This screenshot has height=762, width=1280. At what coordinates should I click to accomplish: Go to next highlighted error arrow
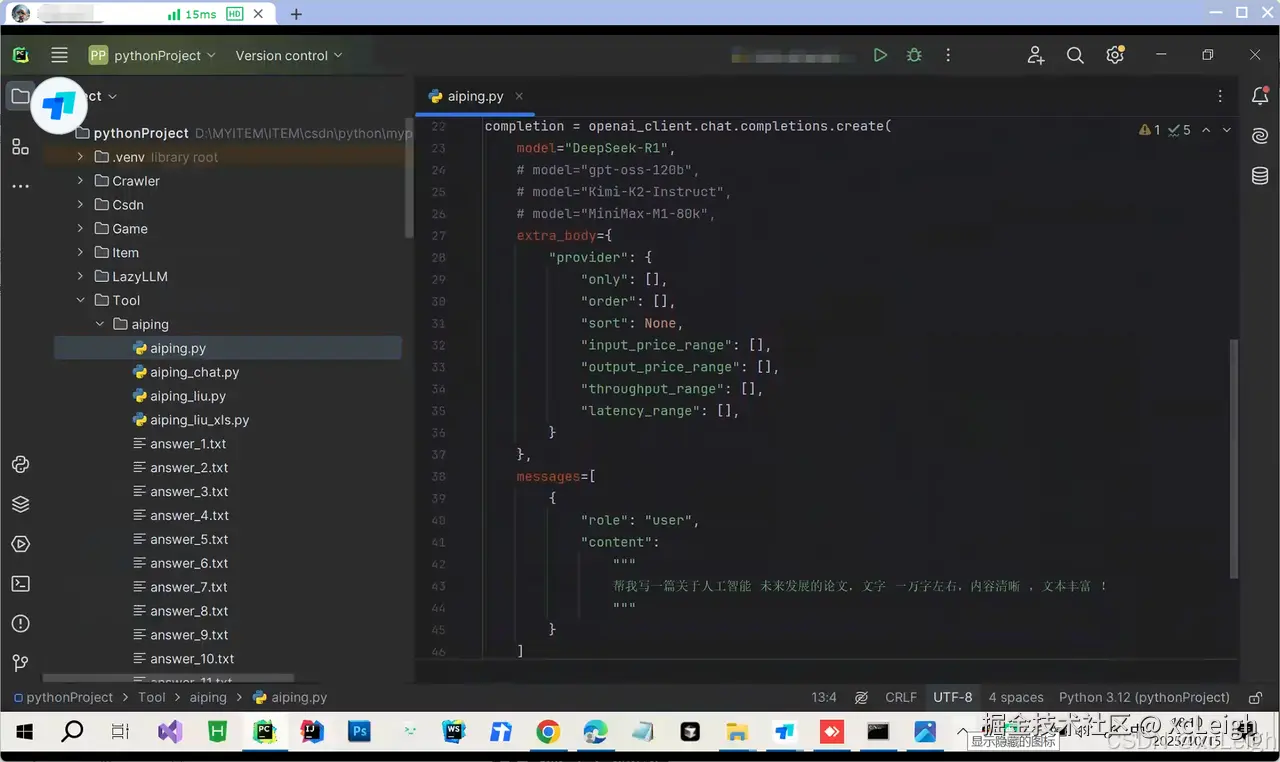pos(1227,130)
